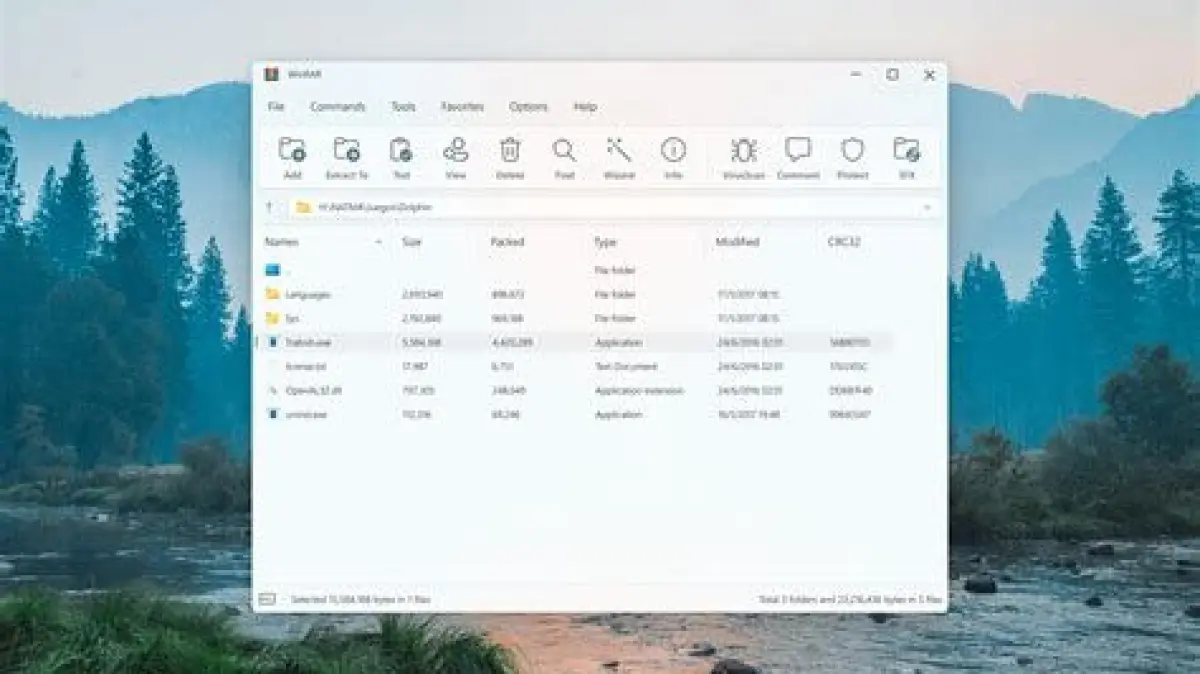Viewport: 1200px width, 674px height.
Task: Open the Comment speech bubble tool
Action: click(798, 151)
